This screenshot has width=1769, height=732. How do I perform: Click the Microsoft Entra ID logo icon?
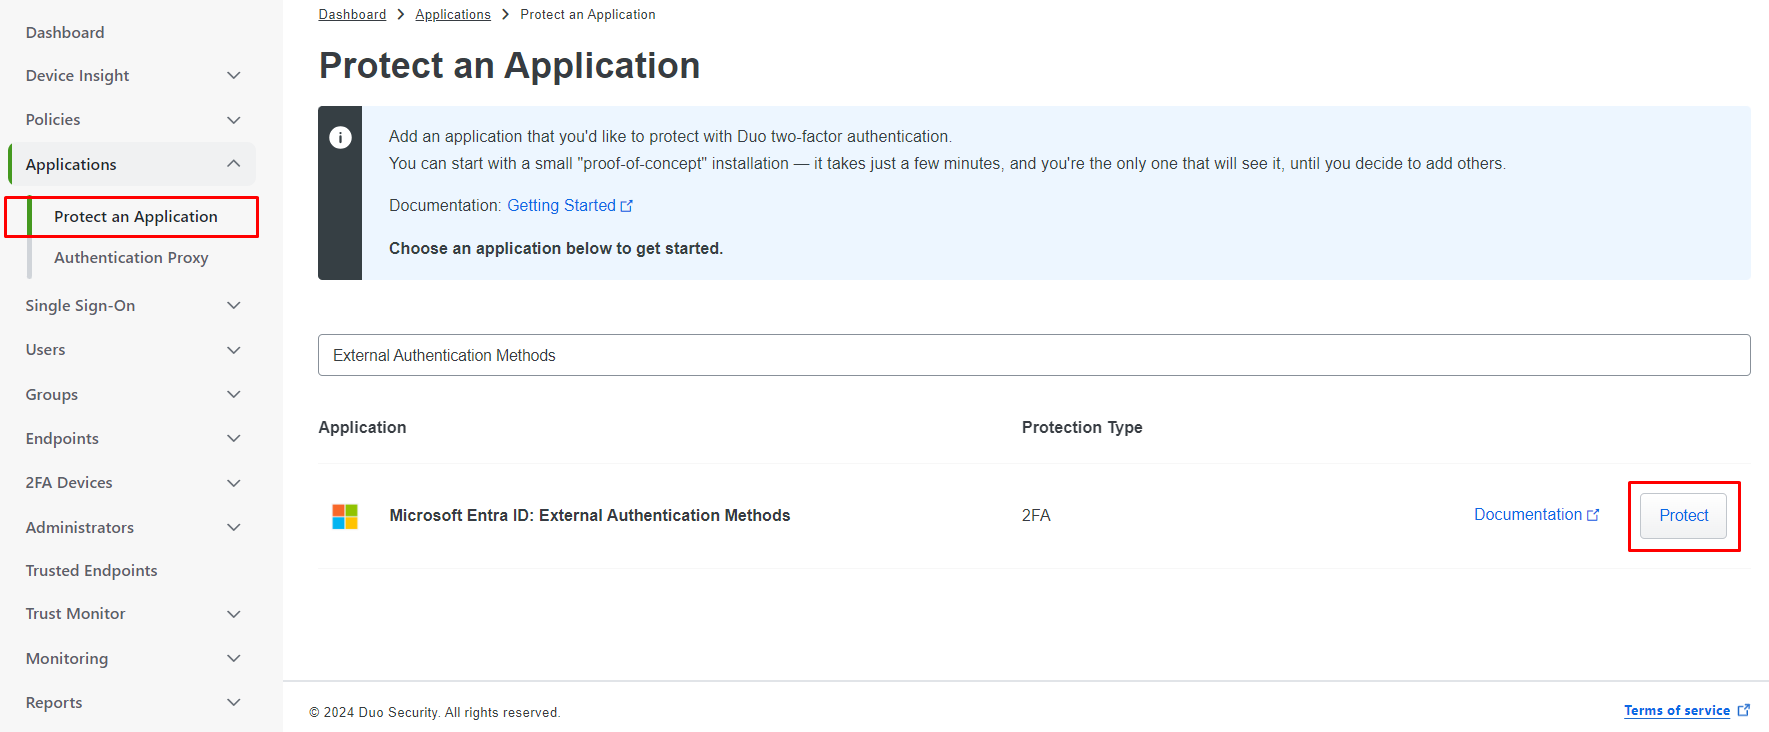345,516
